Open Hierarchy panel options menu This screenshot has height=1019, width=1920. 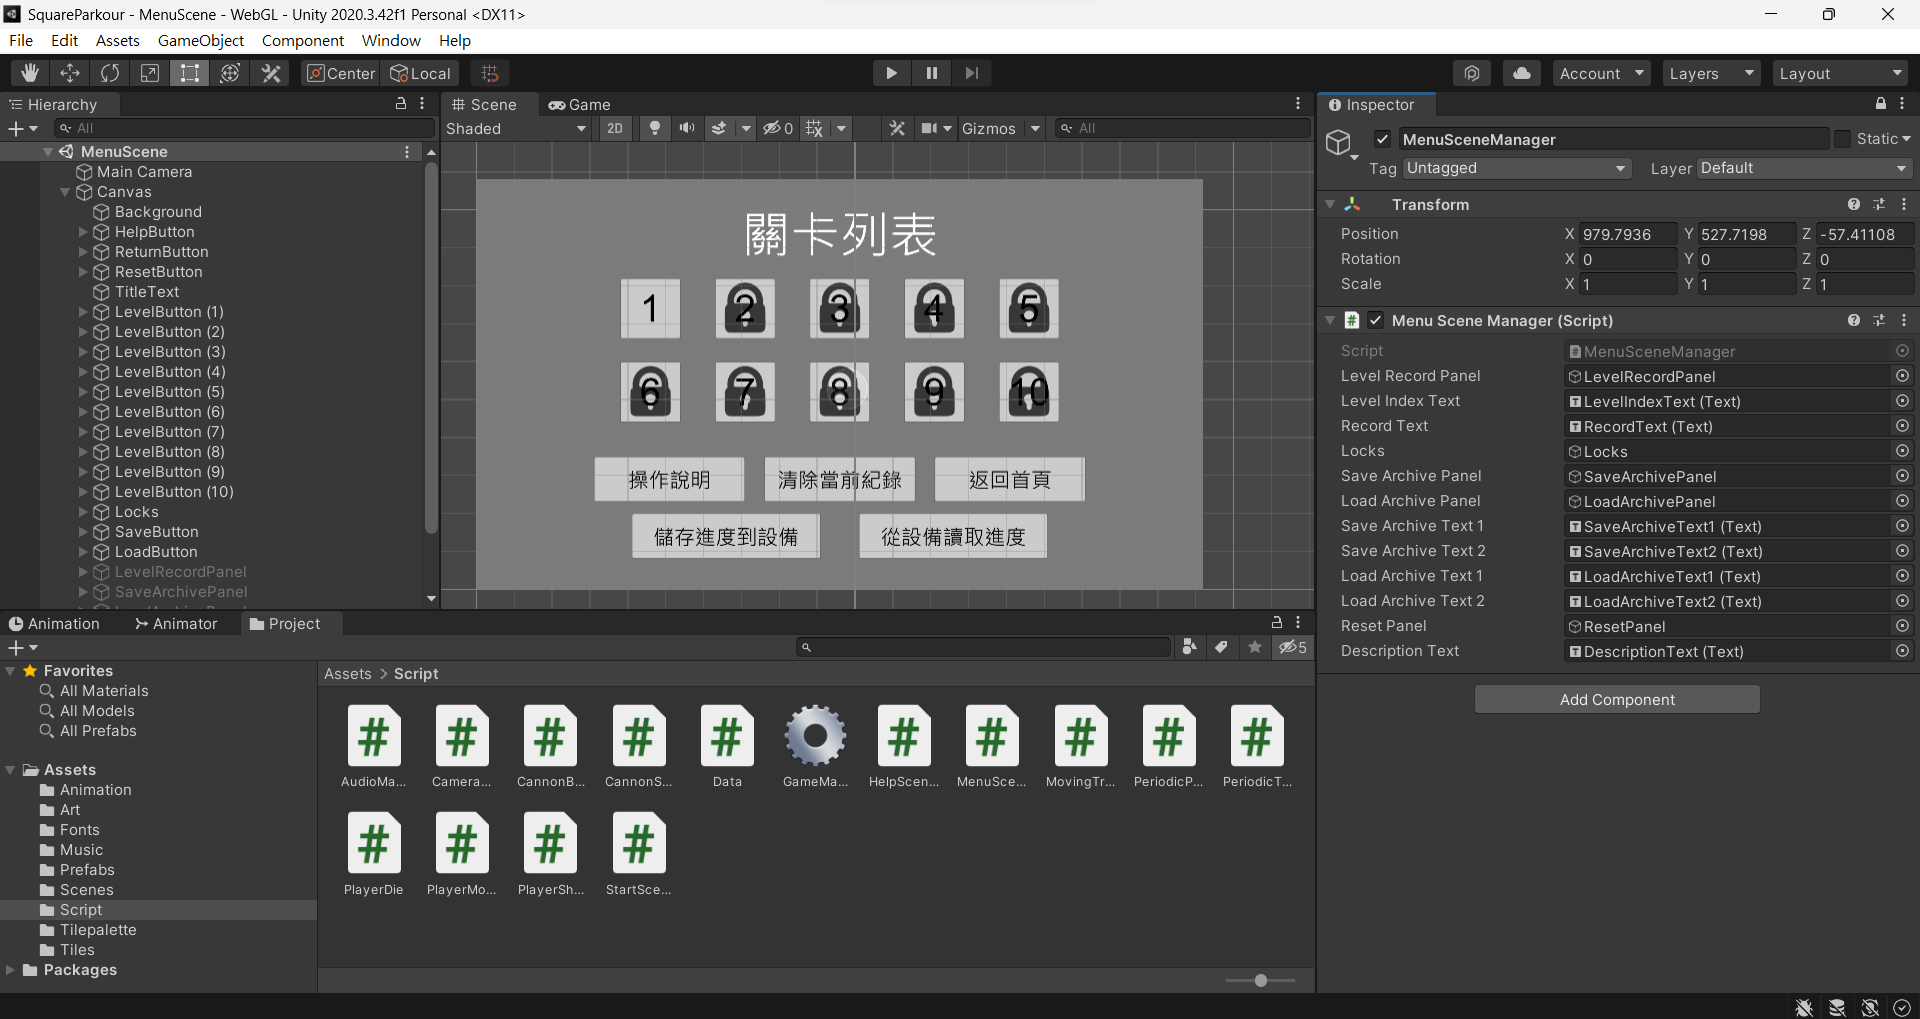422,104
